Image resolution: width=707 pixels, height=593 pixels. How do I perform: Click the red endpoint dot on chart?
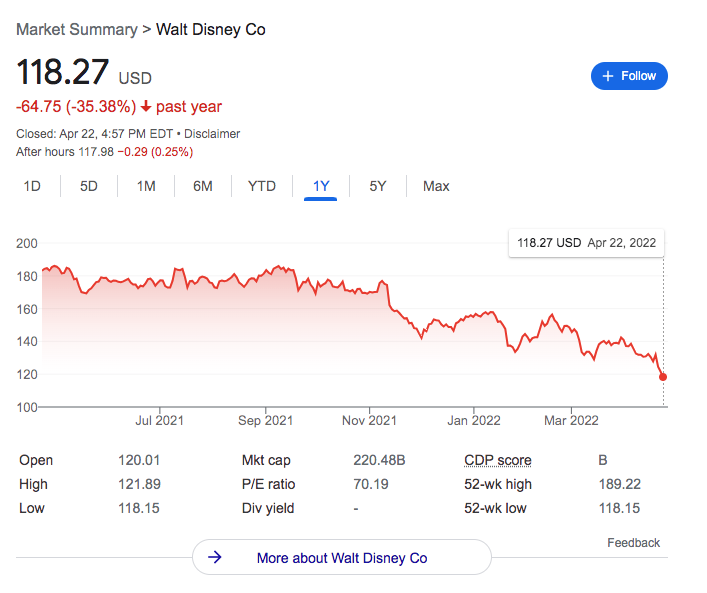click(x=663, y=377)
